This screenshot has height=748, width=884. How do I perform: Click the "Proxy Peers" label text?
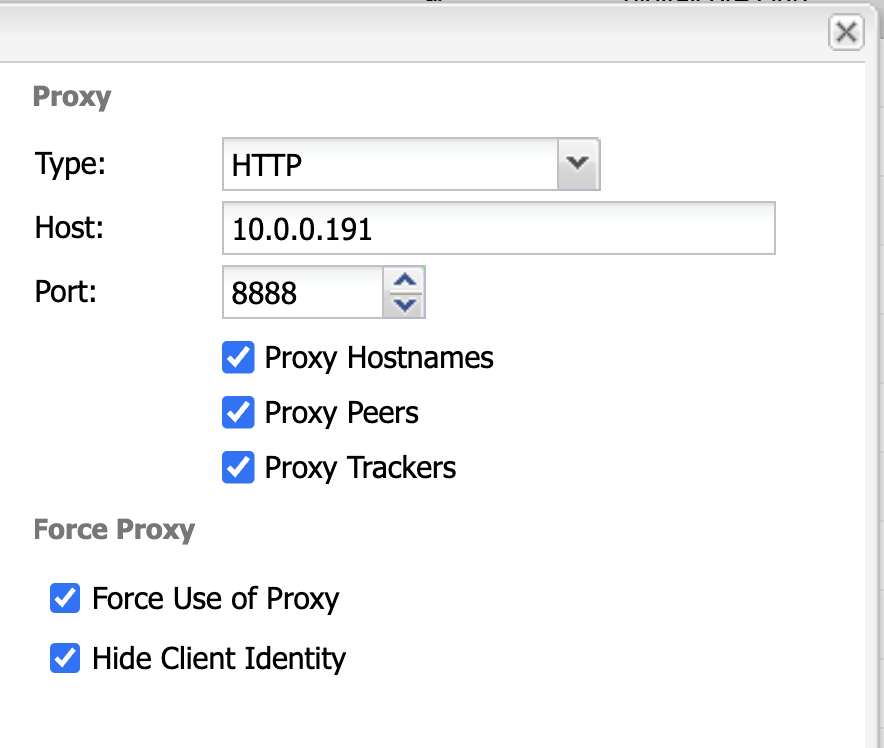(x=341, y=413)
